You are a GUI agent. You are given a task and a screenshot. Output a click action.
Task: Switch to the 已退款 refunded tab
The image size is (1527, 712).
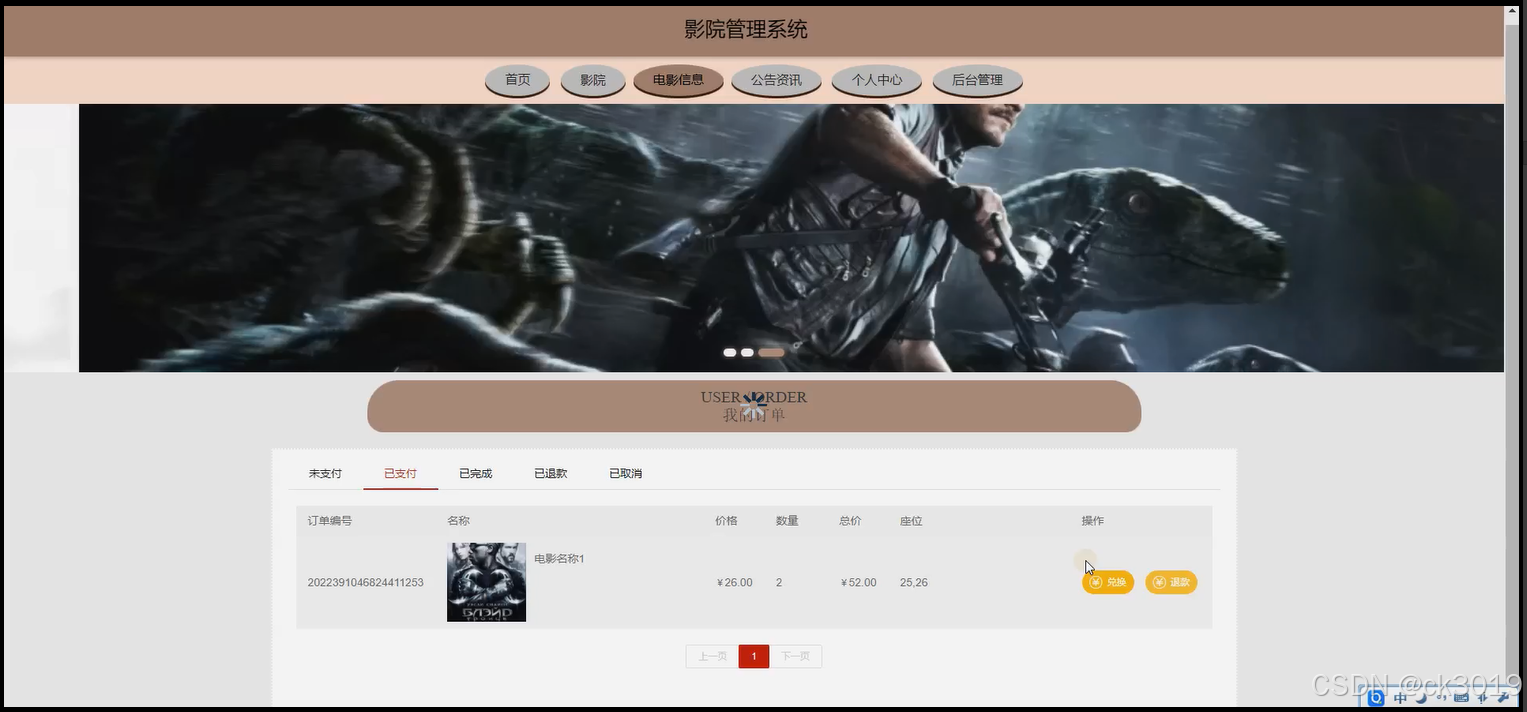pyautogui.click(x=550, y=473)
